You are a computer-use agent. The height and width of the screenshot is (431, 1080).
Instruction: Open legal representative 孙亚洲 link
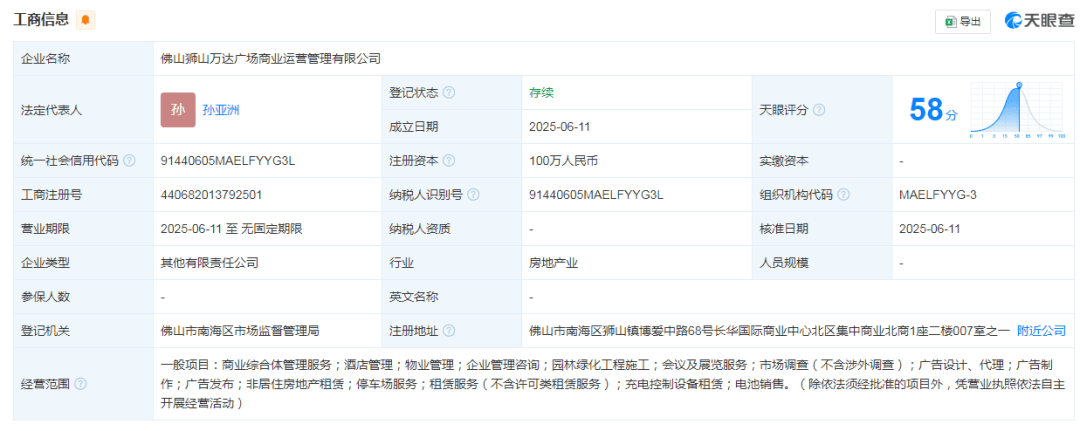[x=221, y=110]
